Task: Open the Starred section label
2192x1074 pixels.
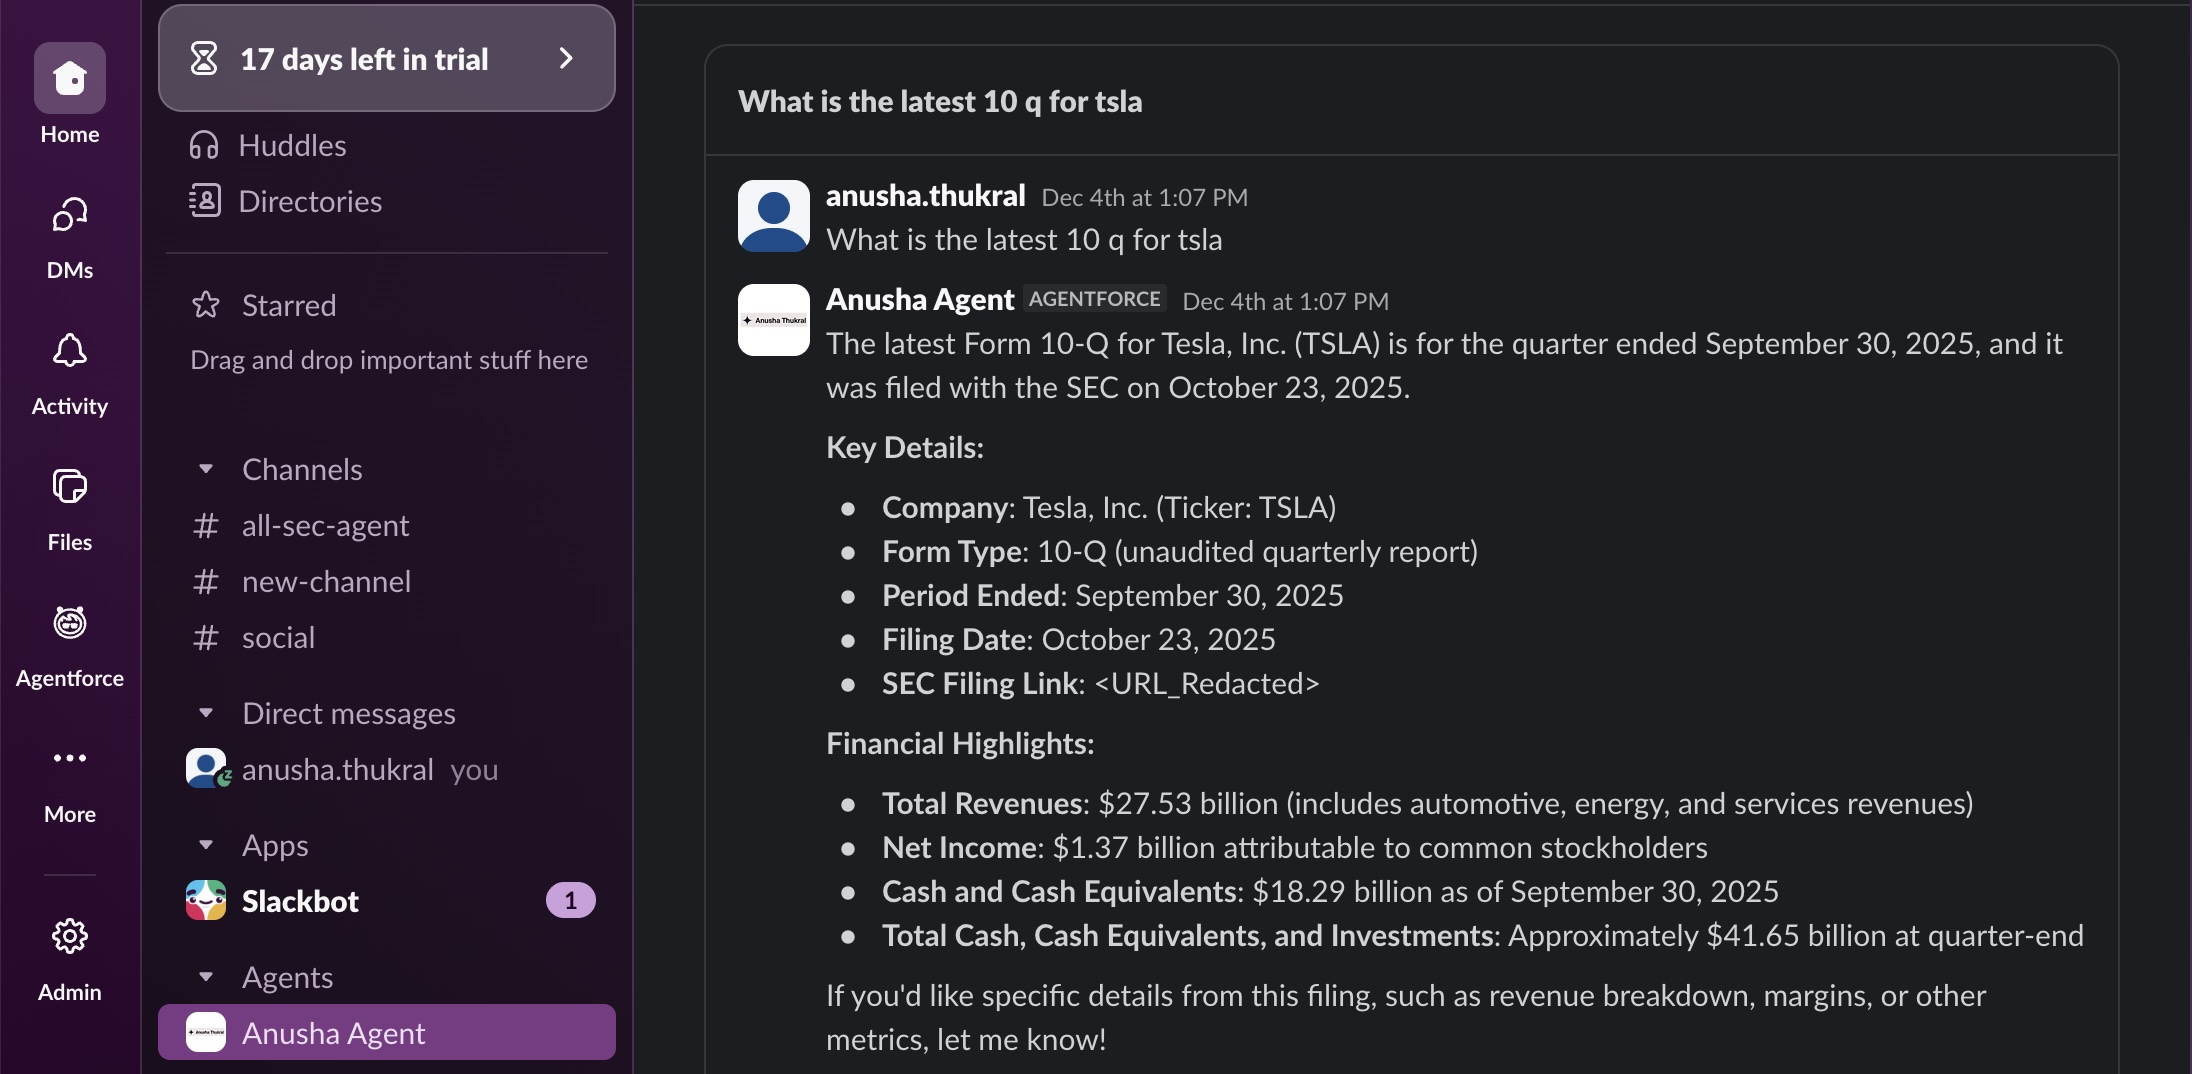Action: click(289, 305)
